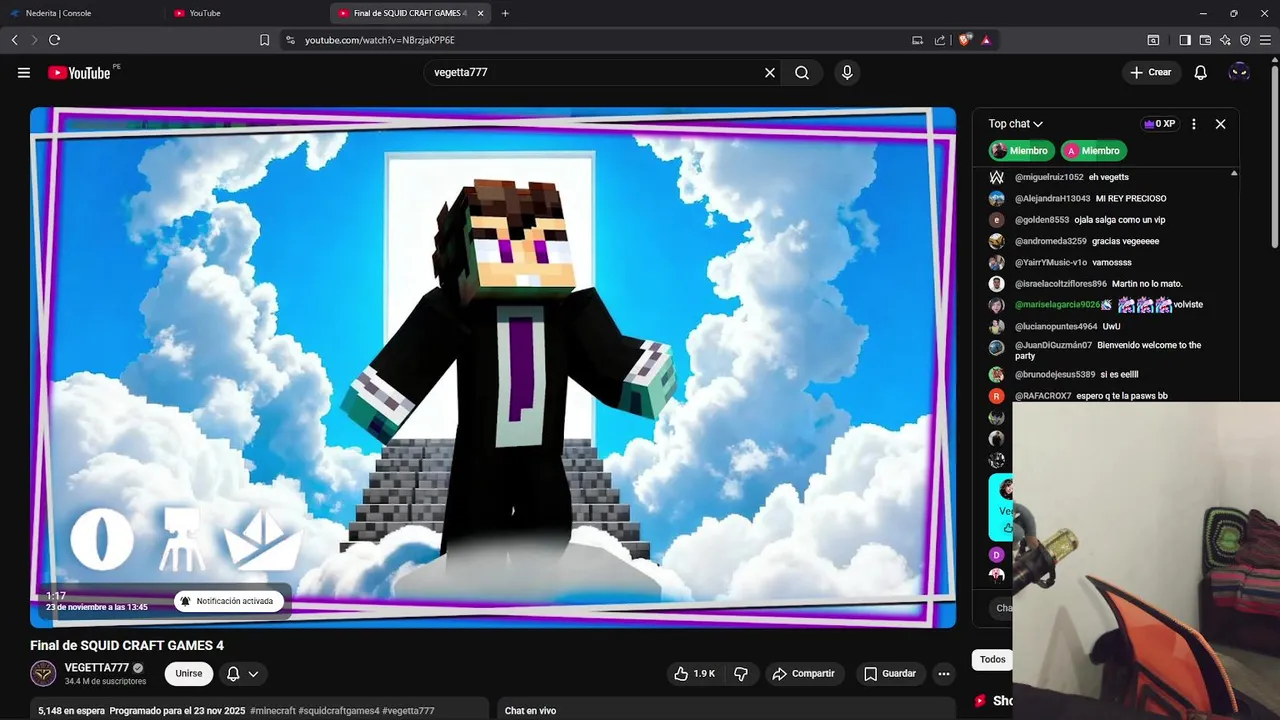Dislike the video
Viewport: 1280px width, 720px height.
click(741, 674)
